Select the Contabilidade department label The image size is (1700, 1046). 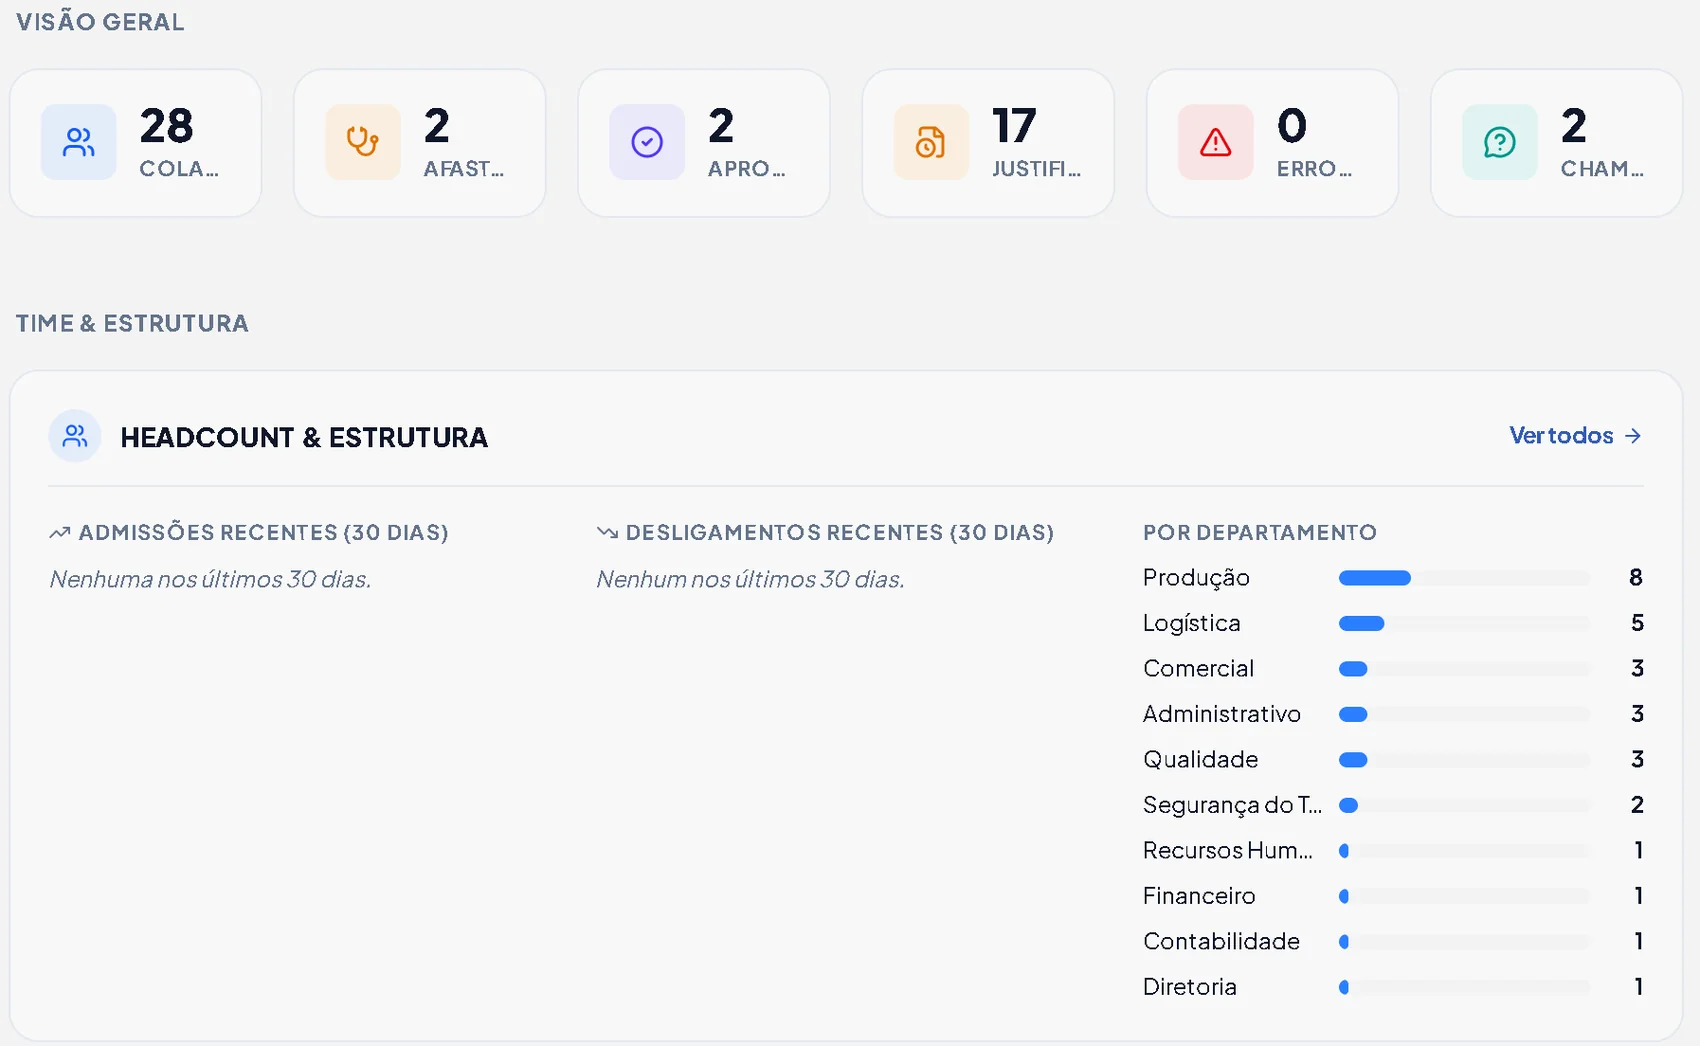(1221, 942)
